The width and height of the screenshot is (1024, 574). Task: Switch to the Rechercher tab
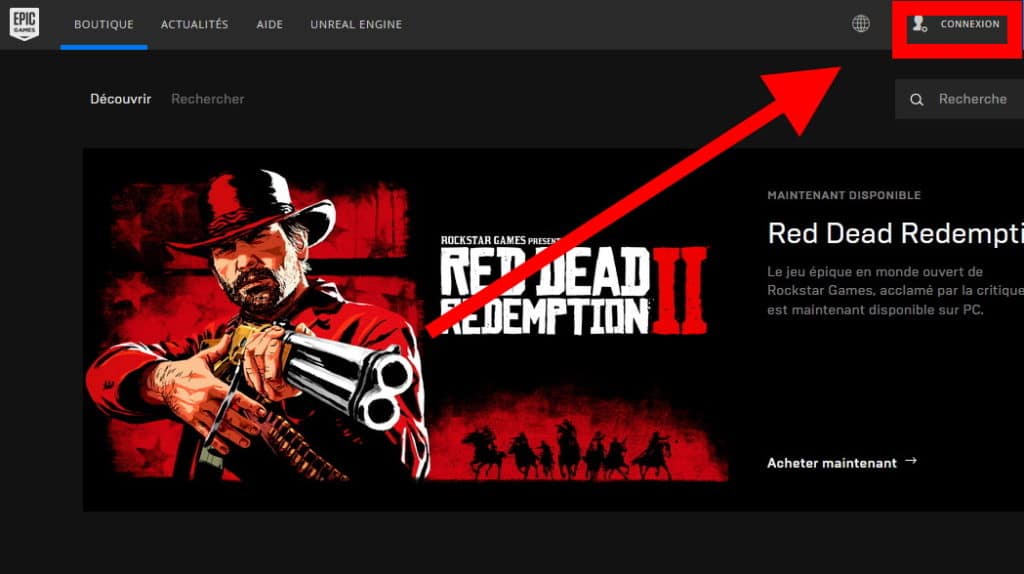tap(207, 99)
